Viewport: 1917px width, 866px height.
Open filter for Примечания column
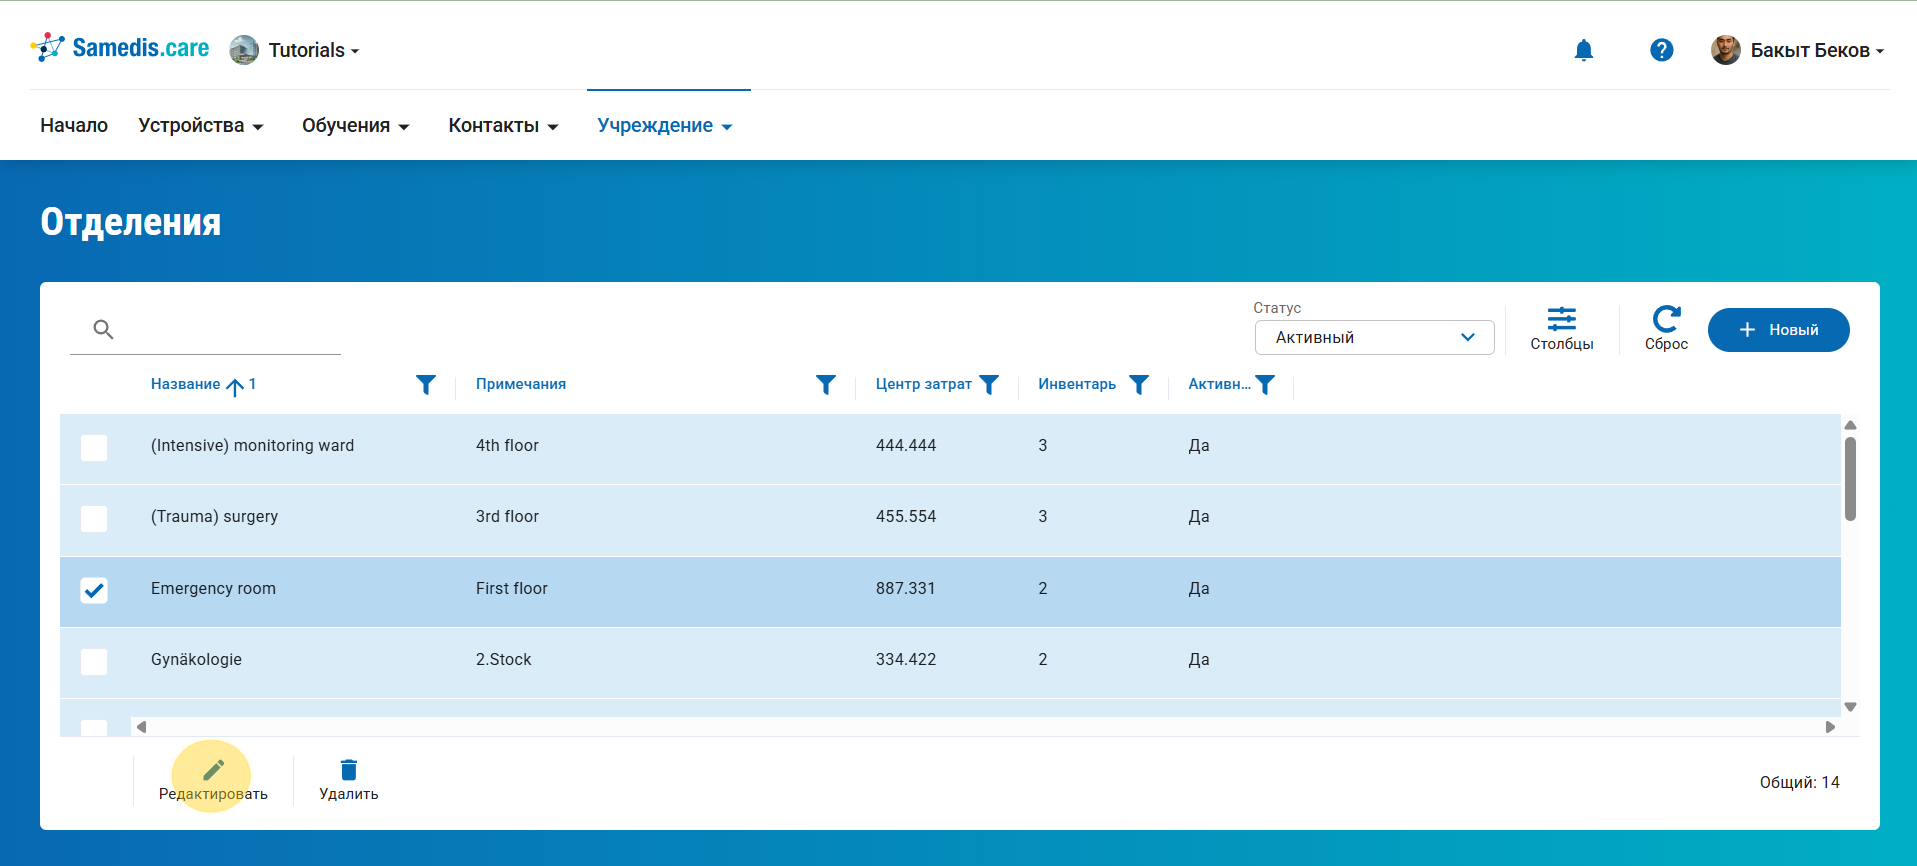825,385
